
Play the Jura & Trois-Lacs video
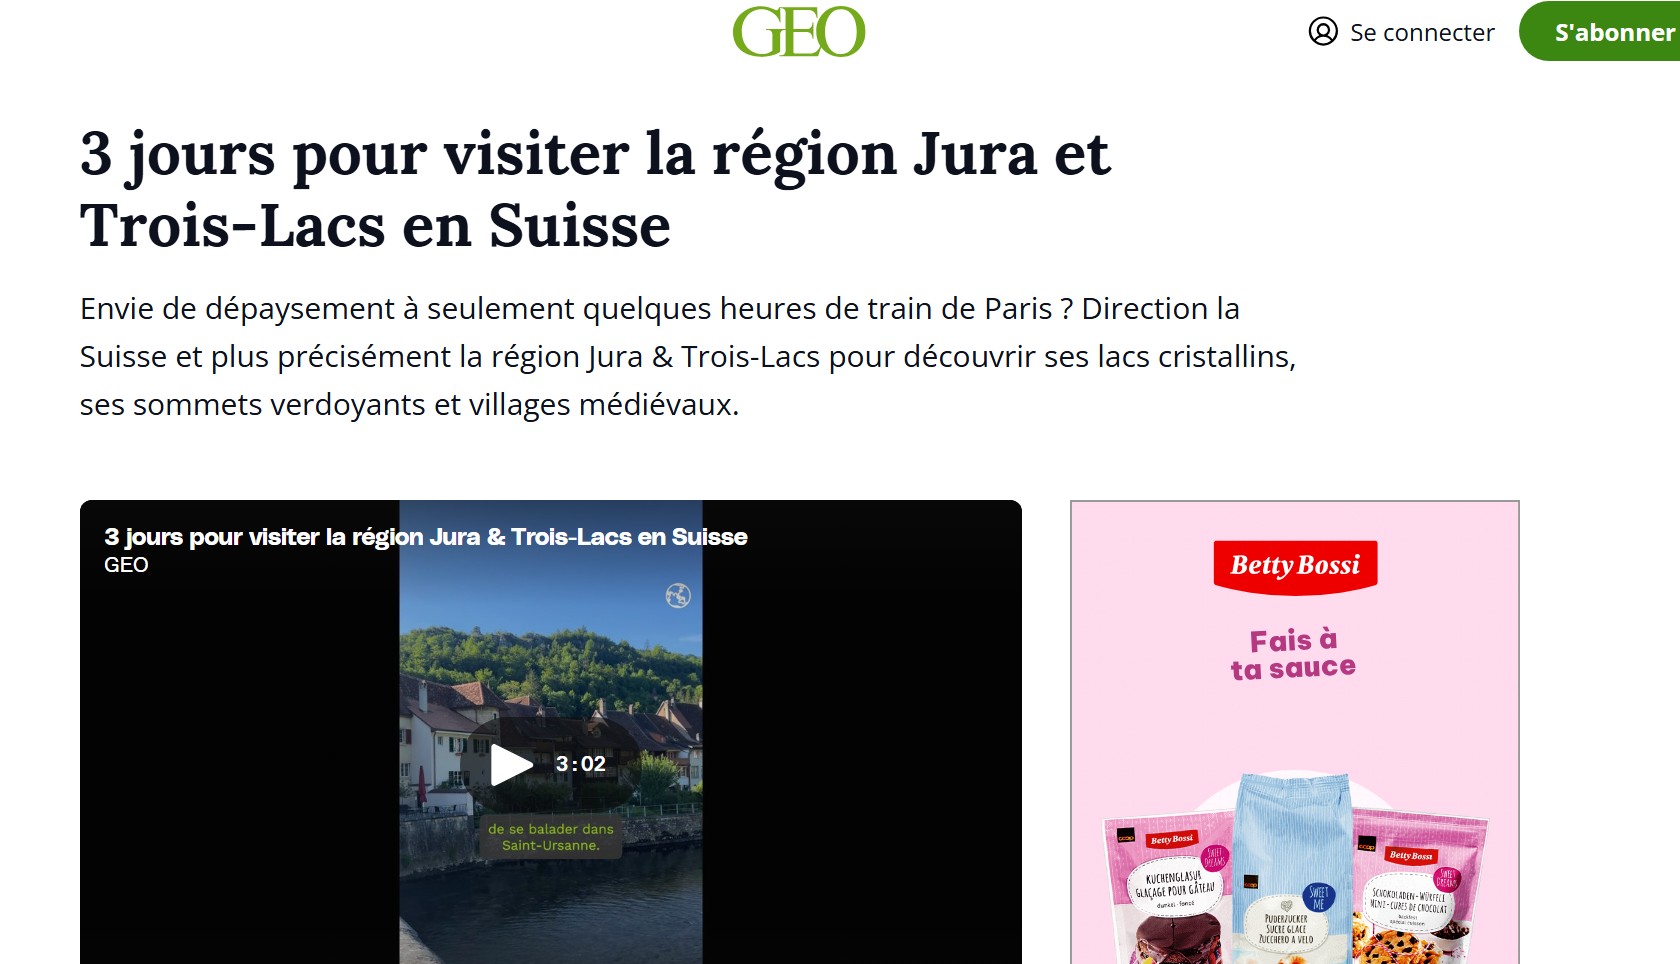click(x=511, y=765)
